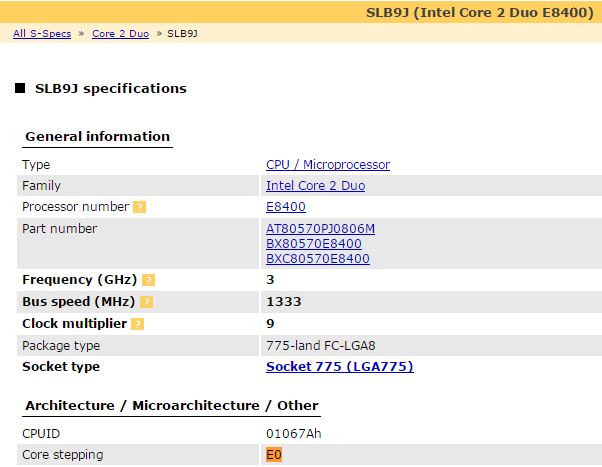Click the CPUID value 01067Ah
This screenshot has width=602, height=467.
click(x=294, y=434)
